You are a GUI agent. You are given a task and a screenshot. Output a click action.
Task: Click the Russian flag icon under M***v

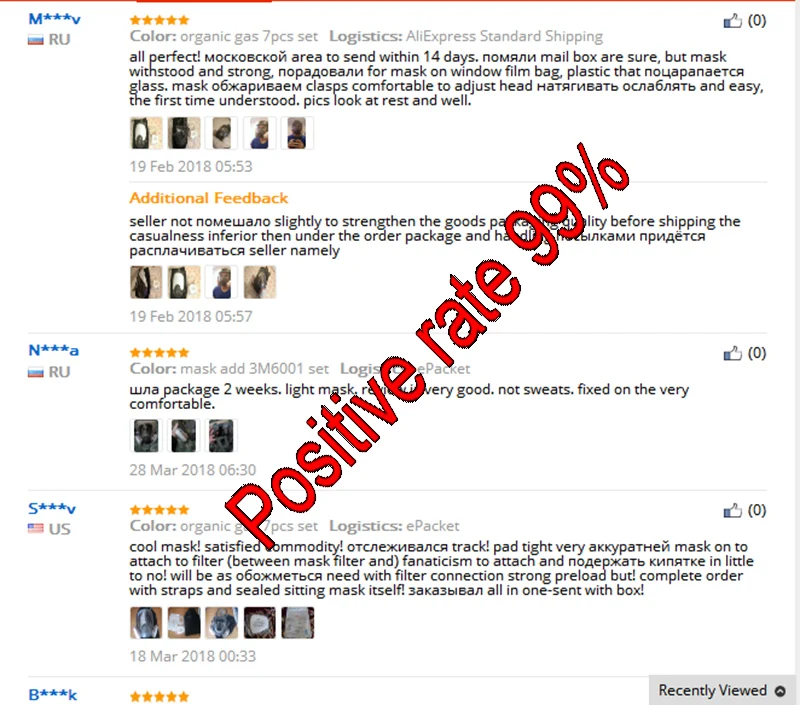pos(36,40)
